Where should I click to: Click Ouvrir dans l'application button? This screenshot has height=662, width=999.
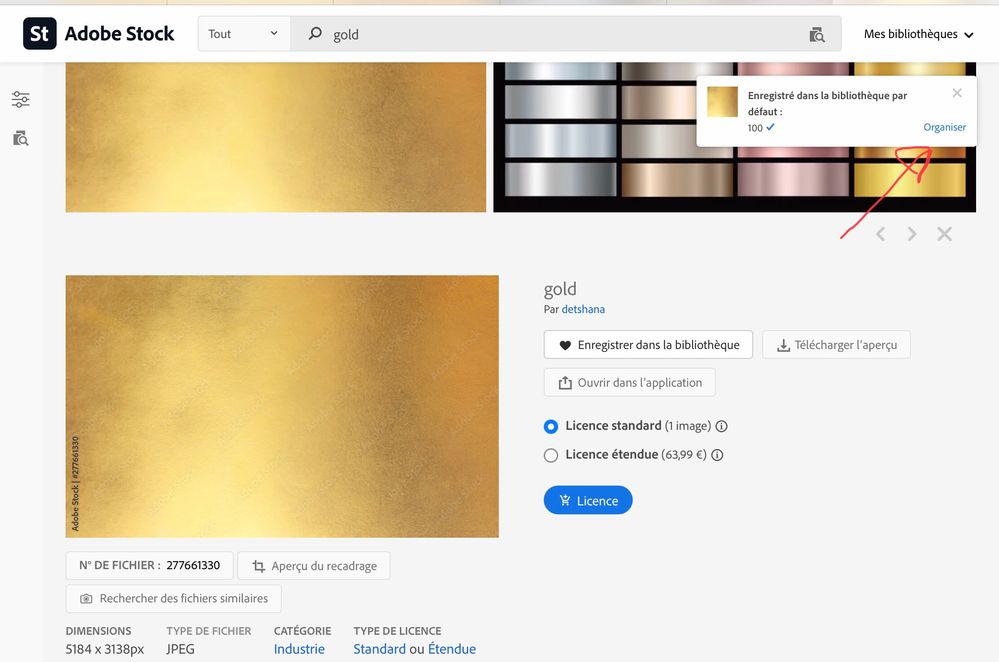point(629,382)
